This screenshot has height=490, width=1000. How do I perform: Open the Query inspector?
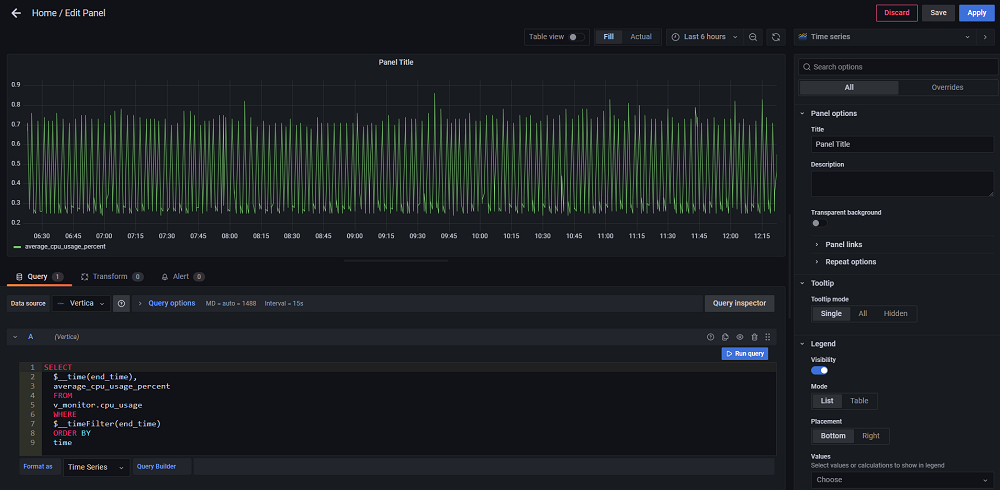(x=739, y=304)
